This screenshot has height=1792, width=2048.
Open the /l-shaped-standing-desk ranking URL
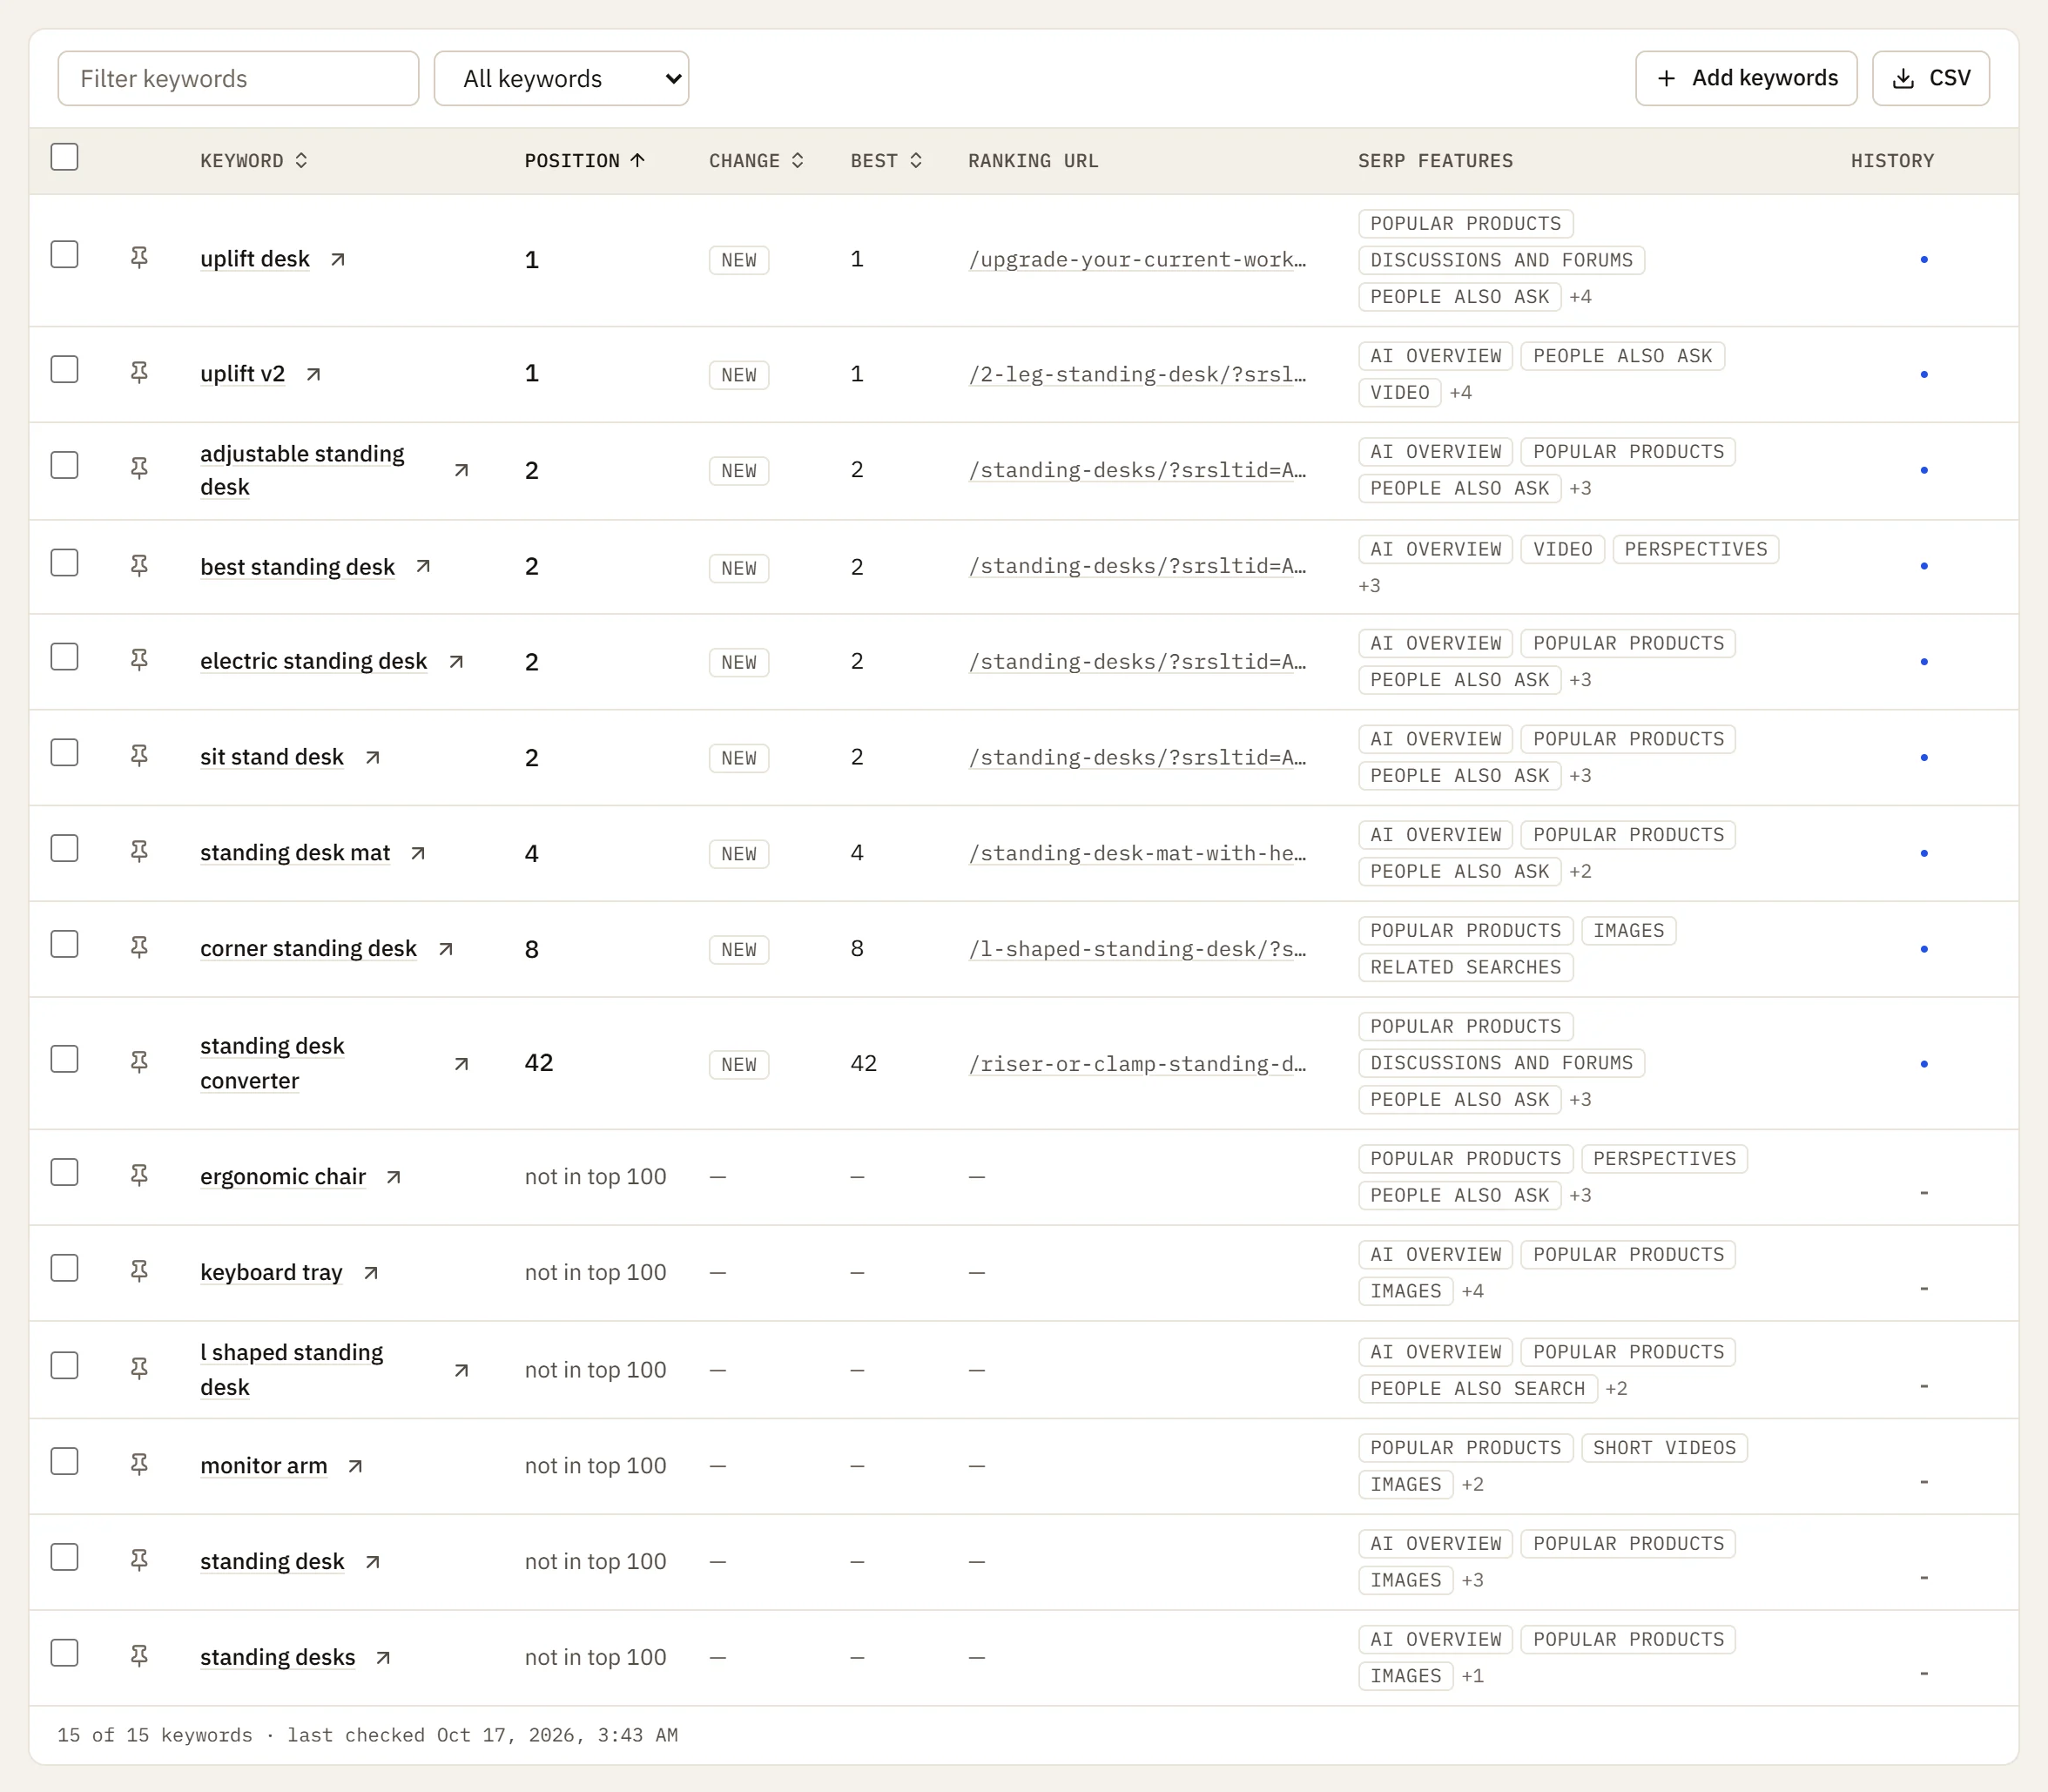point(1137,949)
